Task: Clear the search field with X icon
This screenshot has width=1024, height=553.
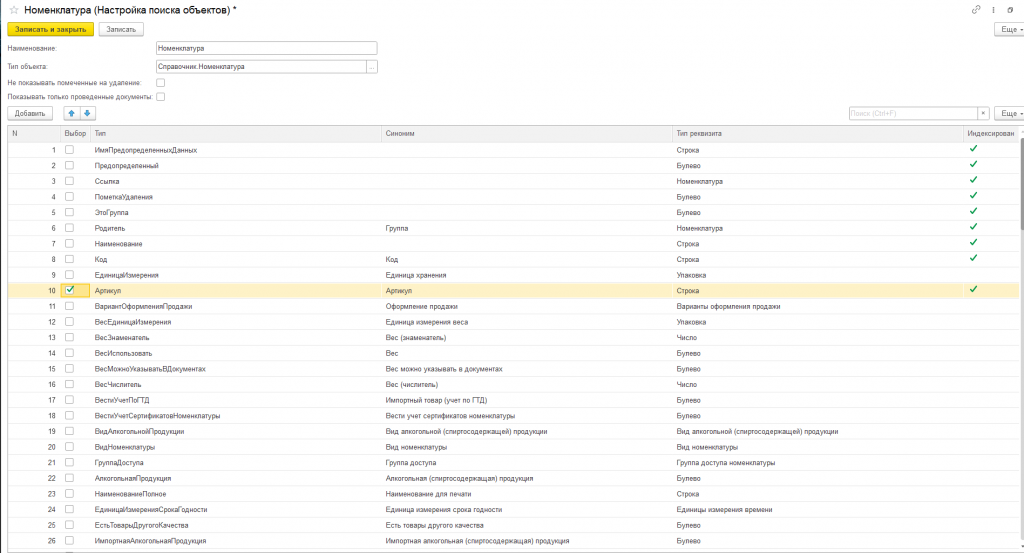Action: pos(983,114)
